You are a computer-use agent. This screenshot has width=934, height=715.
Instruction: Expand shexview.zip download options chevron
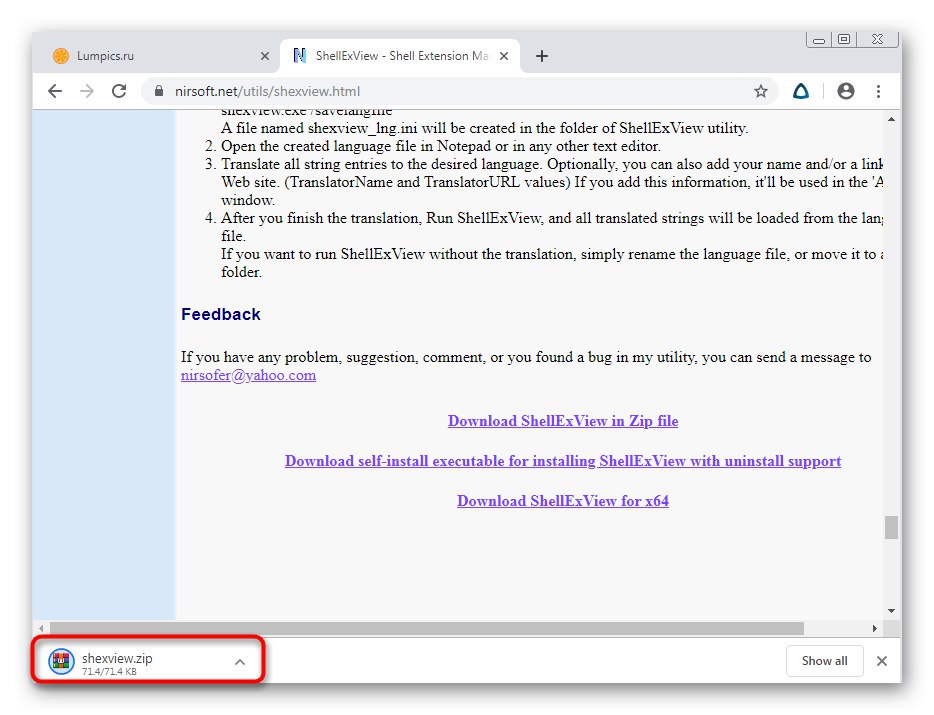(x=240, y=662)
